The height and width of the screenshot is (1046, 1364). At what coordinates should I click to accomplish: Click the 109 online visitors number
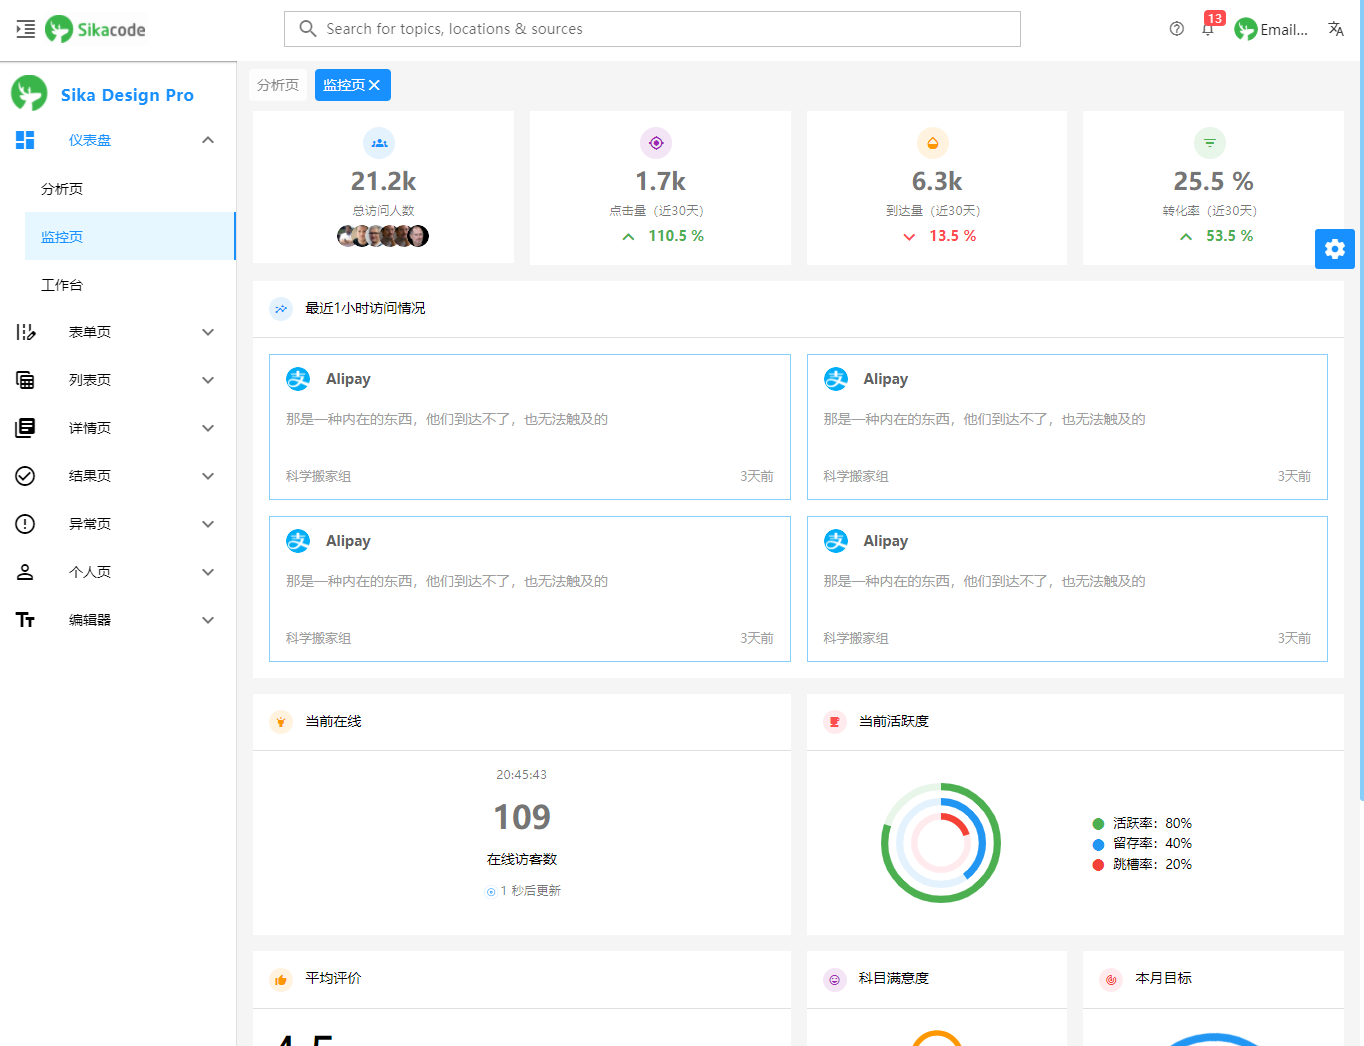coord(522,817)
